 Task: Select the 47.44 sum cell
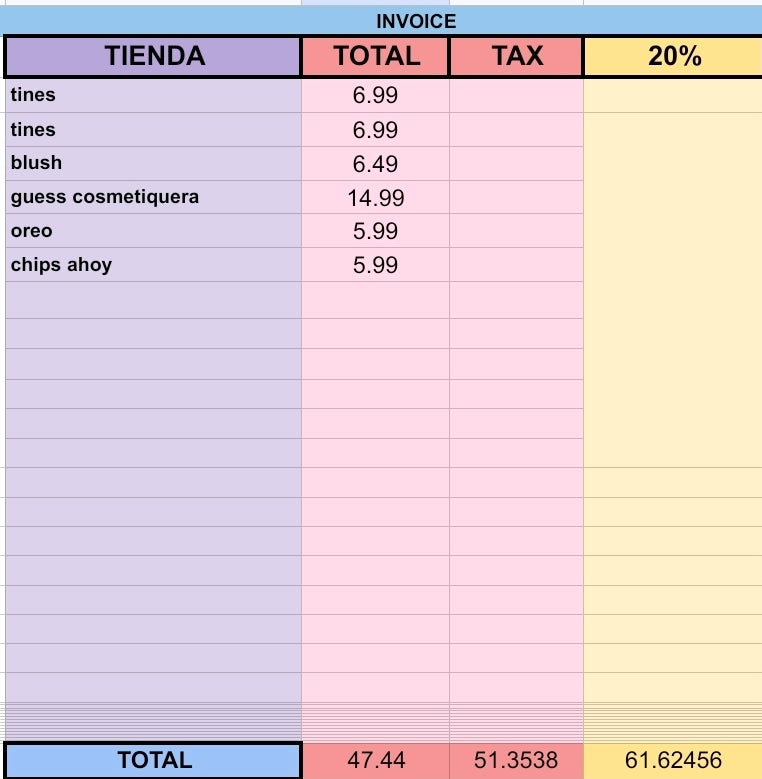coord(376,760)
